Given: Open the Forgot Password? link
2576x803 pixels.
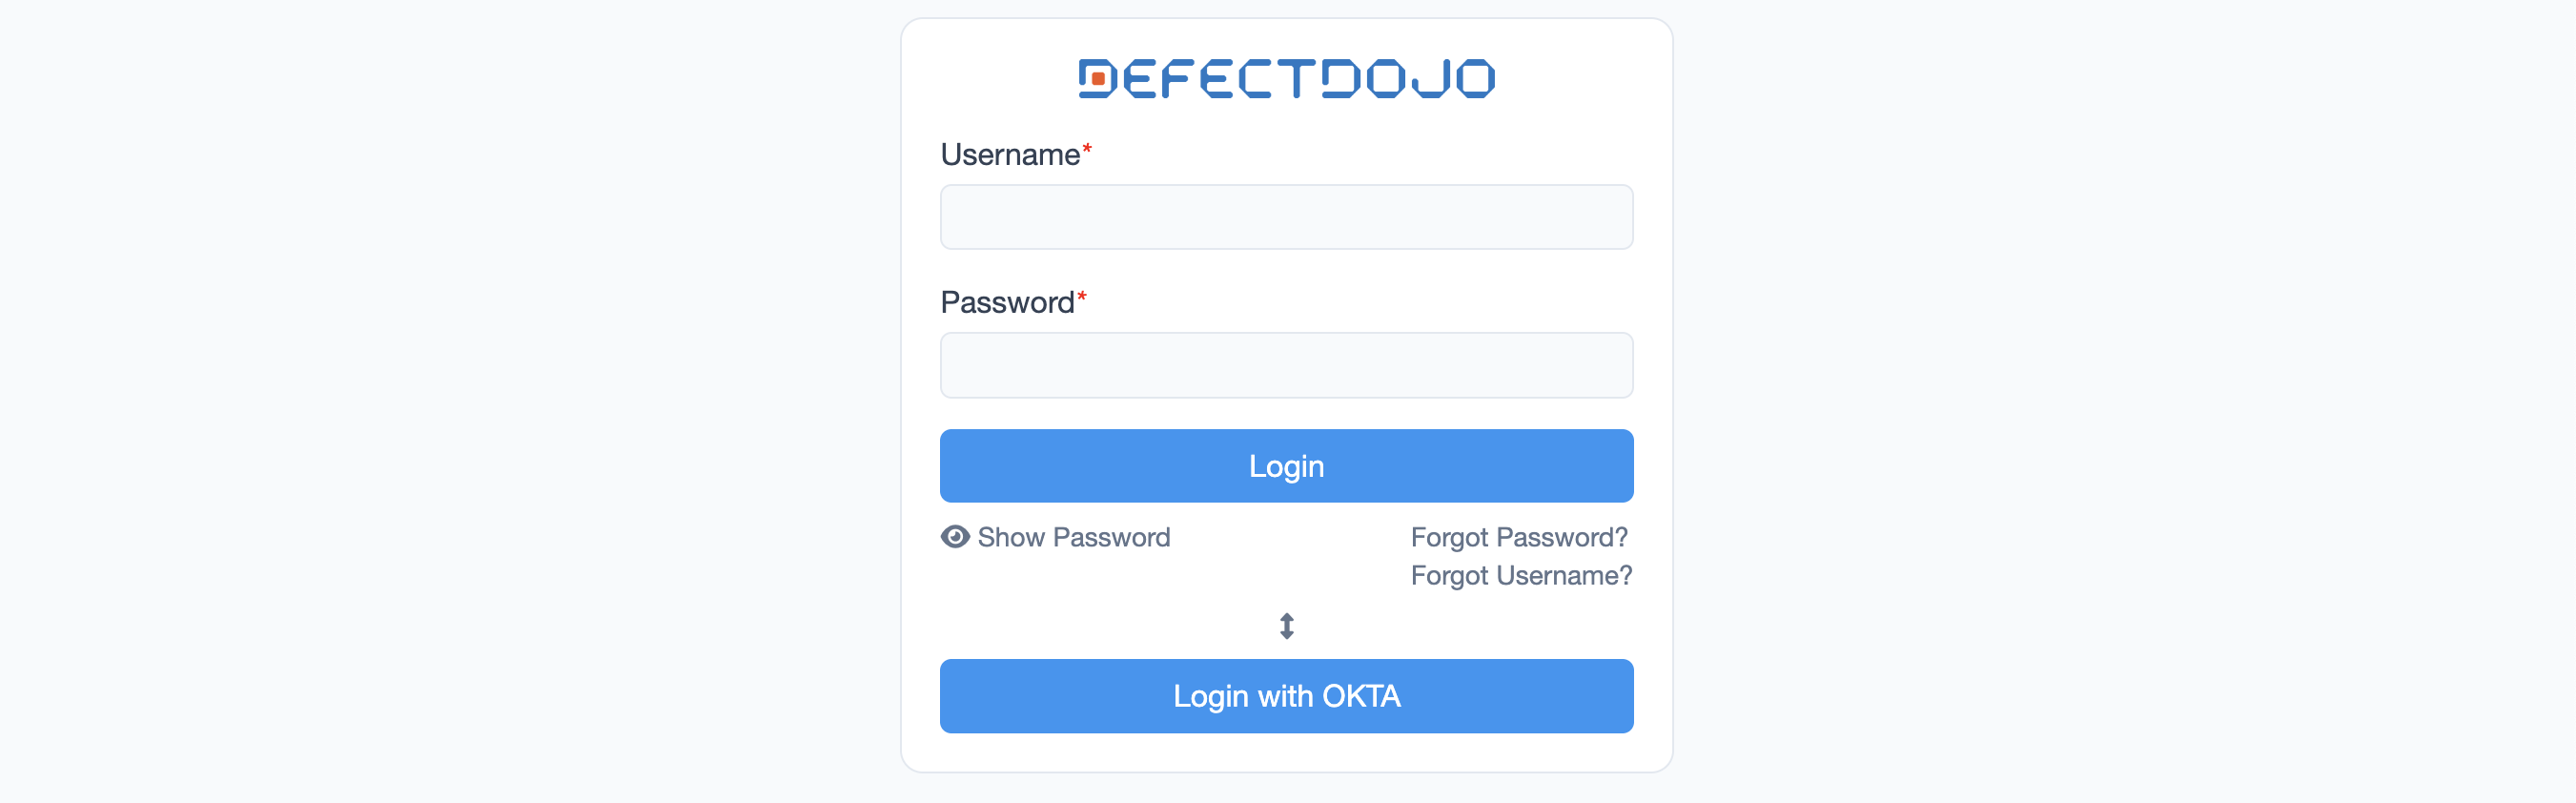Looking at the screenshot, I should click(1518, 537).
